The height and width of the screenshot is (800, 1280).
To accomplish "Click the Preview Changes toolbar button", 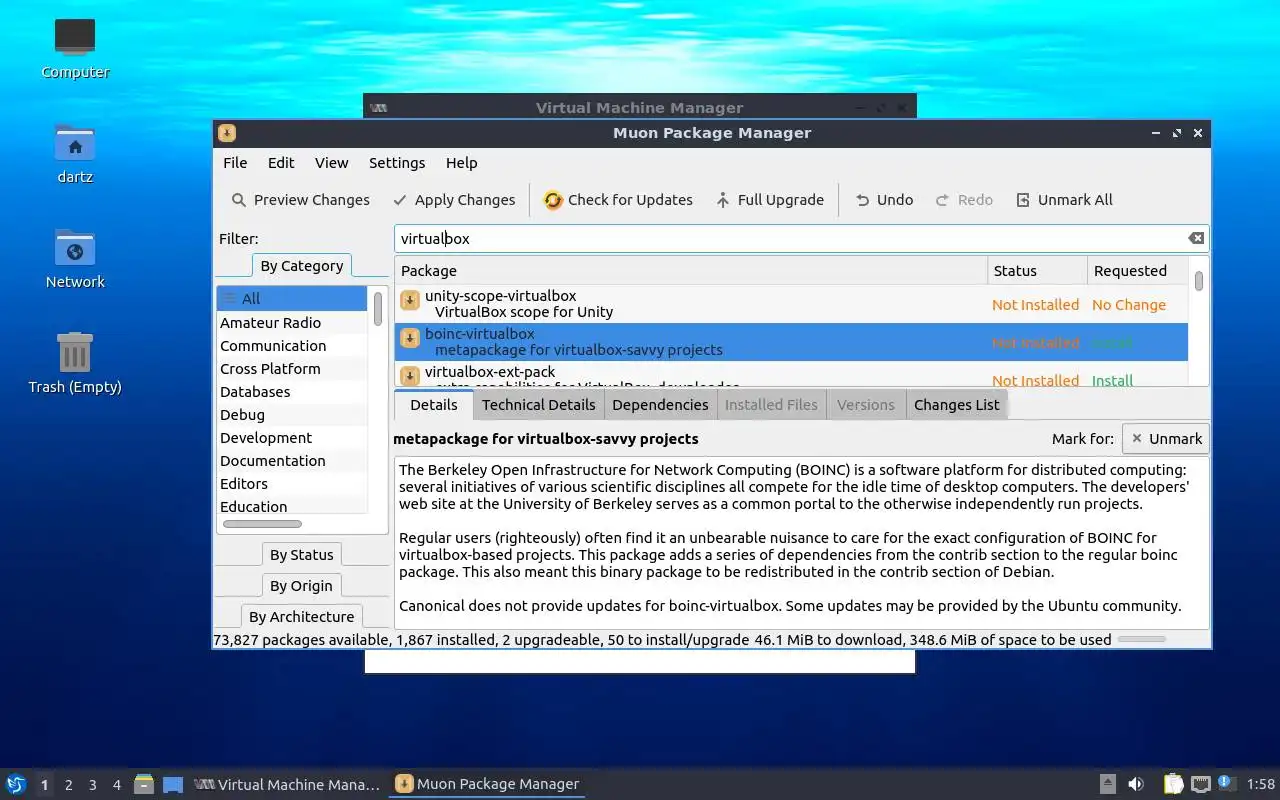I will point(300,200).
